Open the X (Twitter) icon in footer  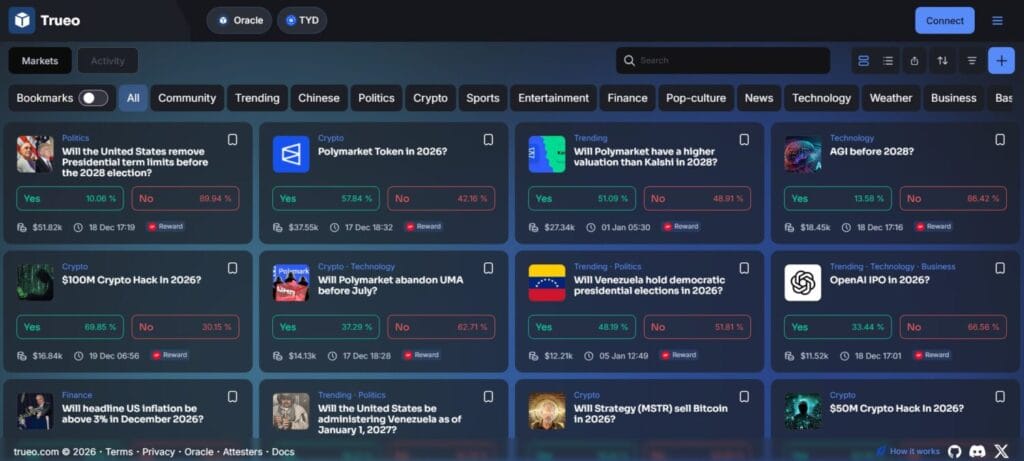point(1001,451)
